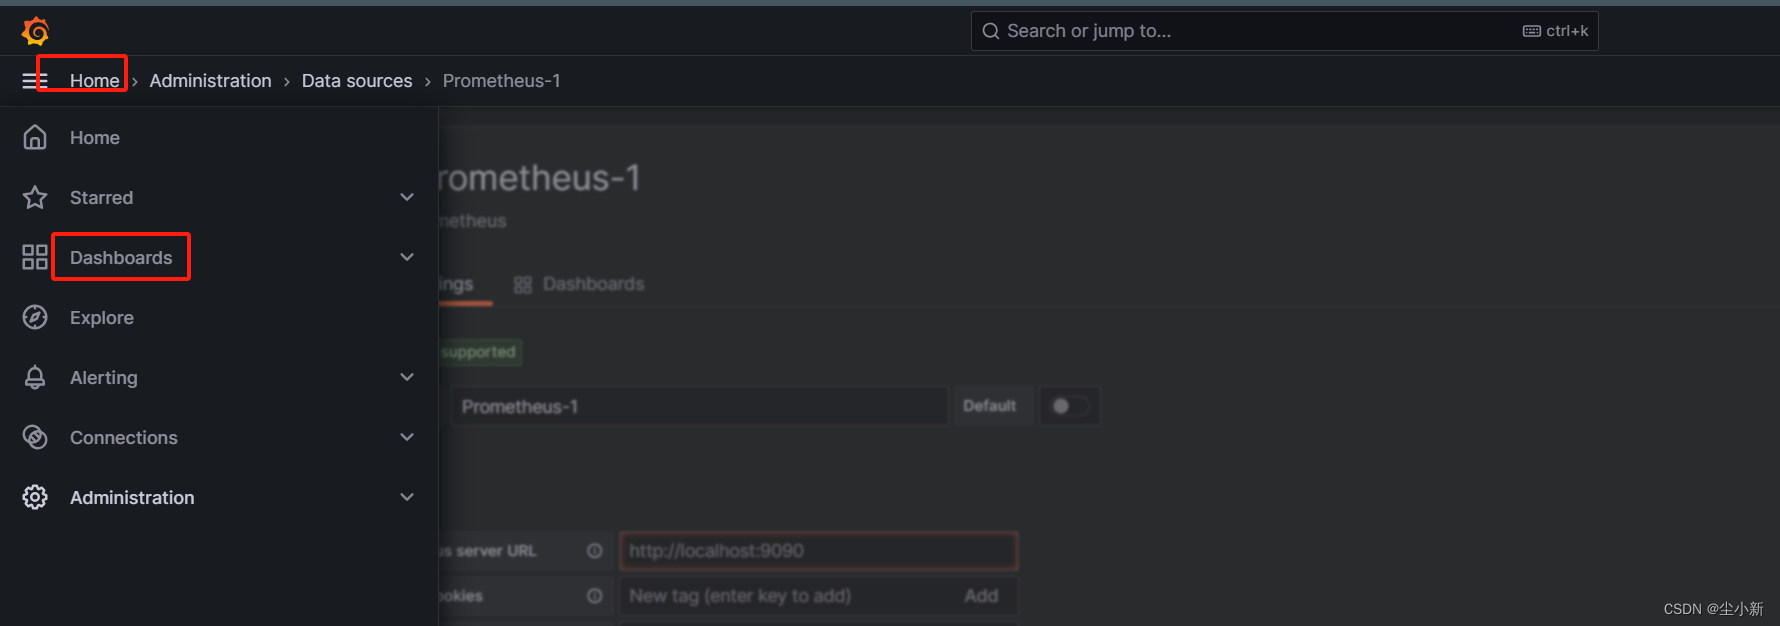Expand the Dashboards section chevron
This screenshot has height=626, width=1780.
(x=407, y=258)
